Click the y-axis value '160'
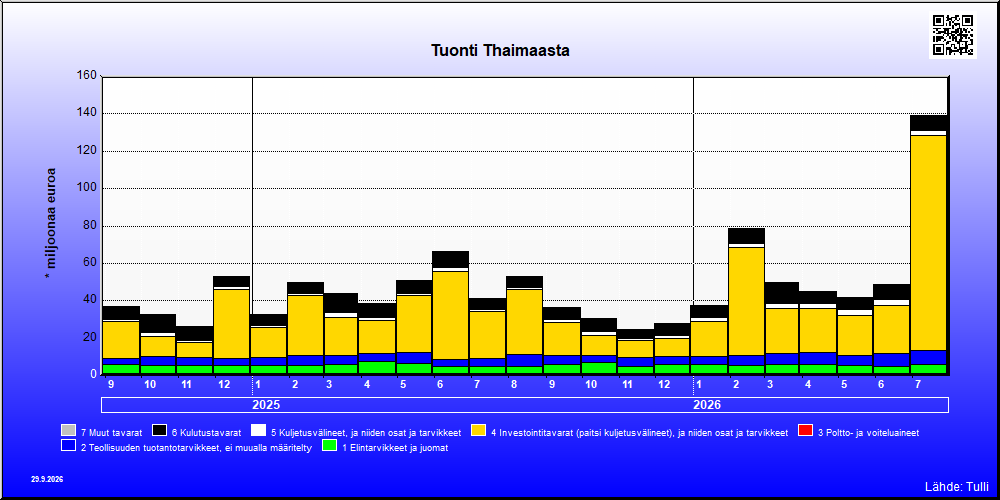Screen dimensions: 1000x500 88,76
